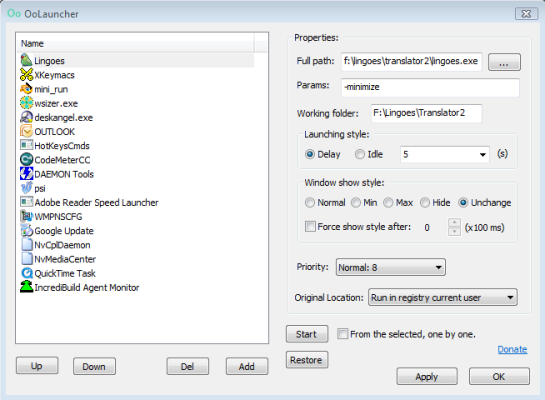Select the CodeMeterCC icon
This screenshot has height=400, width=545.
tap(26, 160)
